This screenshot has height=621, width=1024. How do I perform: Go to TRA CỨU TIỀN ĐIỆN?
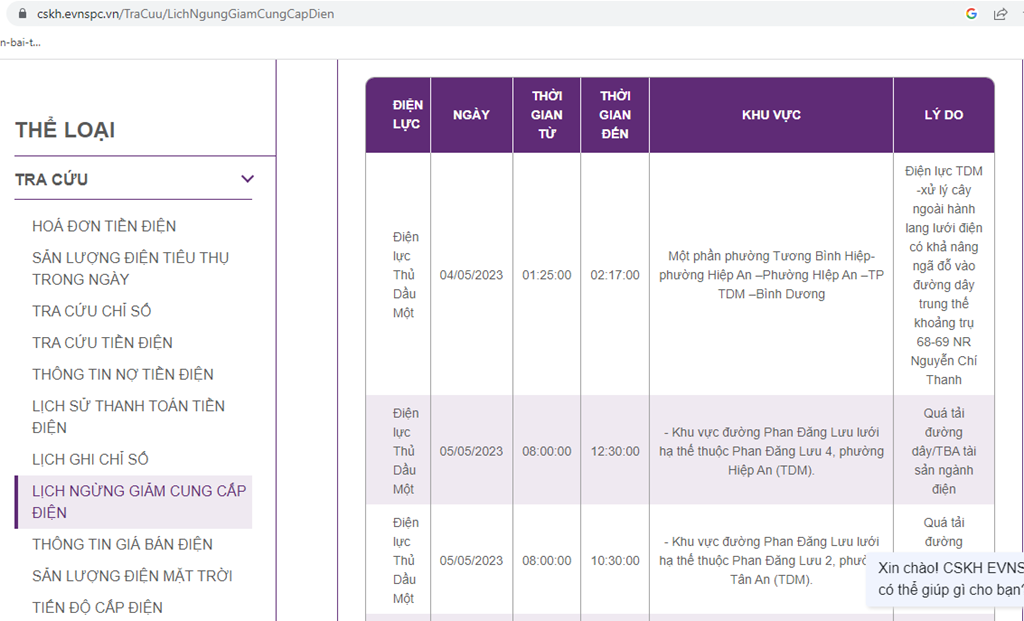tap(103, 342)
